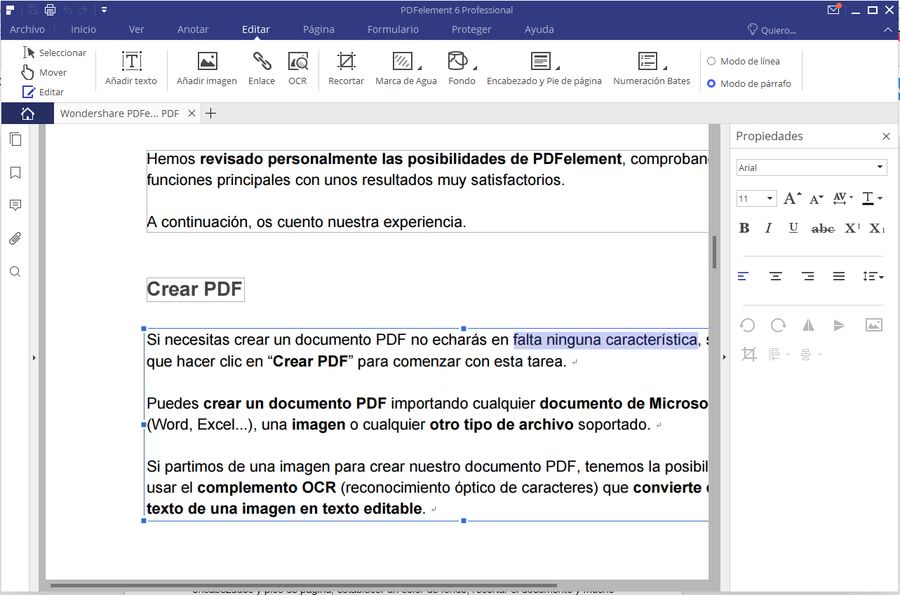Switch to the Ver tab
Viewport: 900px width, 595px height.
coord(136,29)
